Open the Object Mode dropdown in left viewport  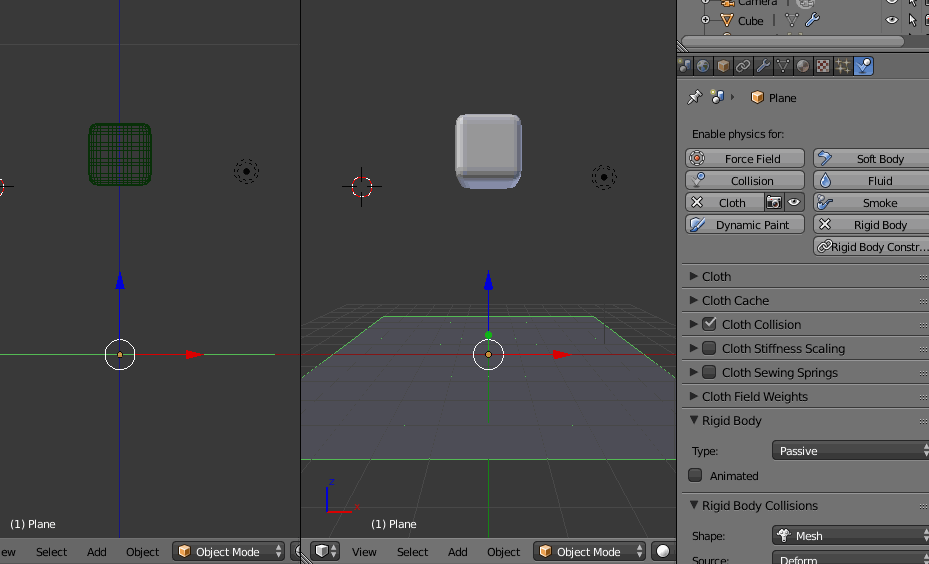pos(228,552)
